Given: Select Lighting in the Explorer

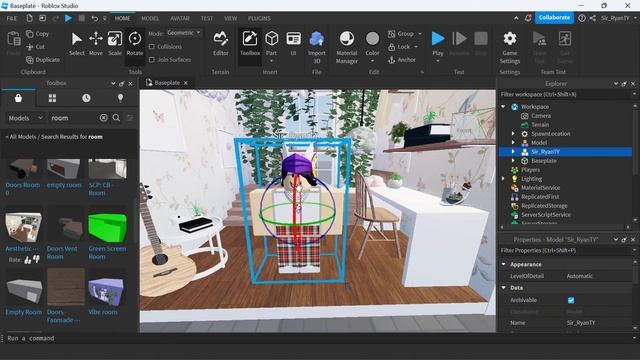Looking at the screenshot, I should (531, 179).
